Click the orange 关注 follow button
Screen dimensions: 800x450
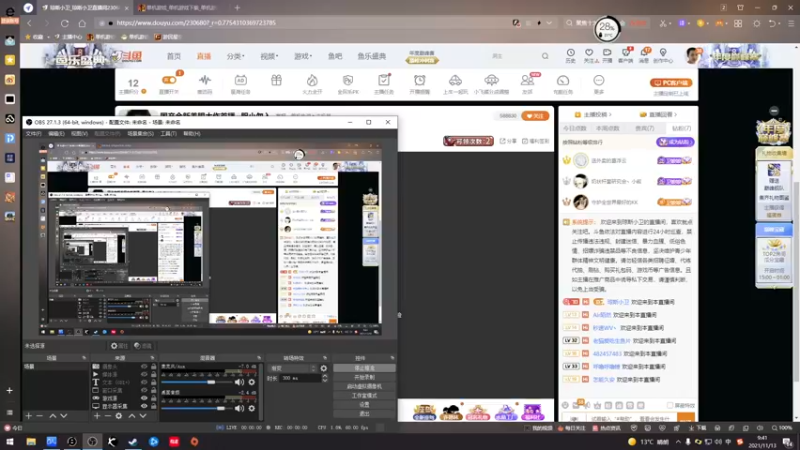pos(535,116)
